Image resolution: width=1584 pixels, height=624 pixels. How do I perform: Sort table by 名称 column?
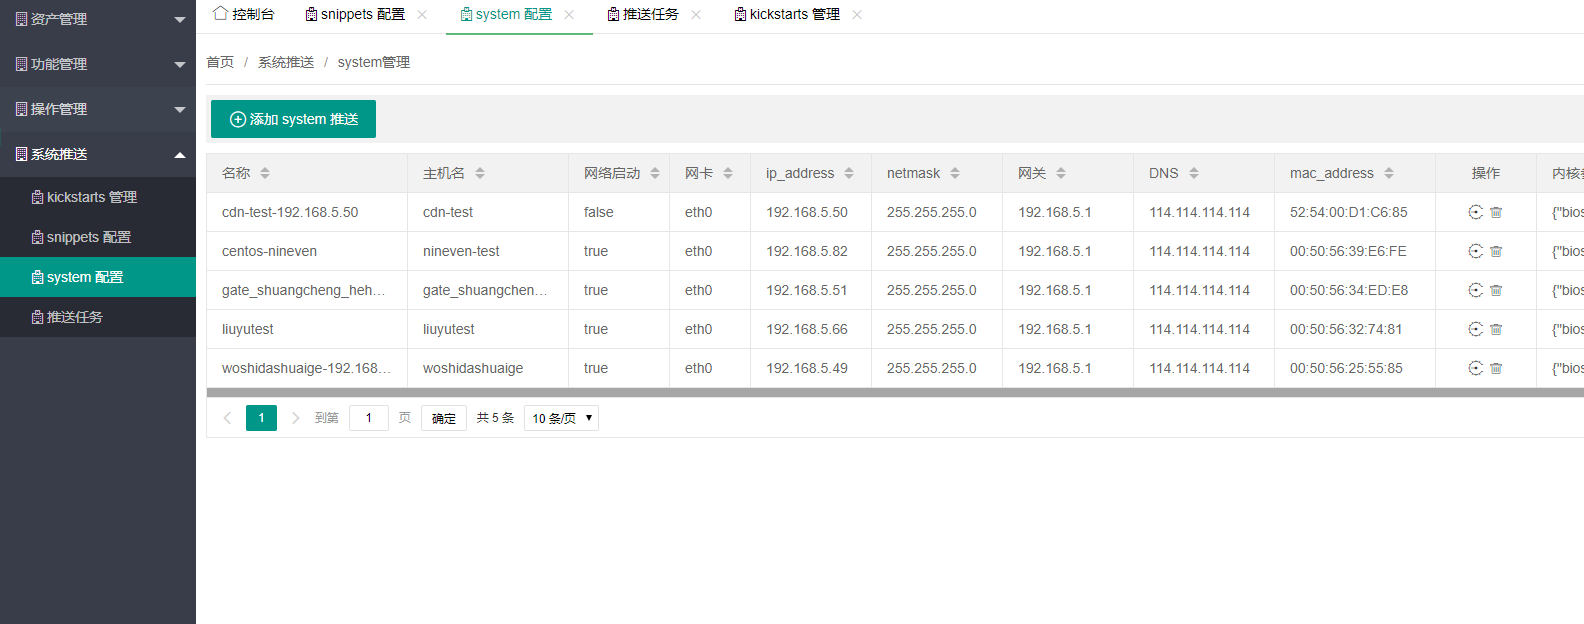click(x=265, y=173)
